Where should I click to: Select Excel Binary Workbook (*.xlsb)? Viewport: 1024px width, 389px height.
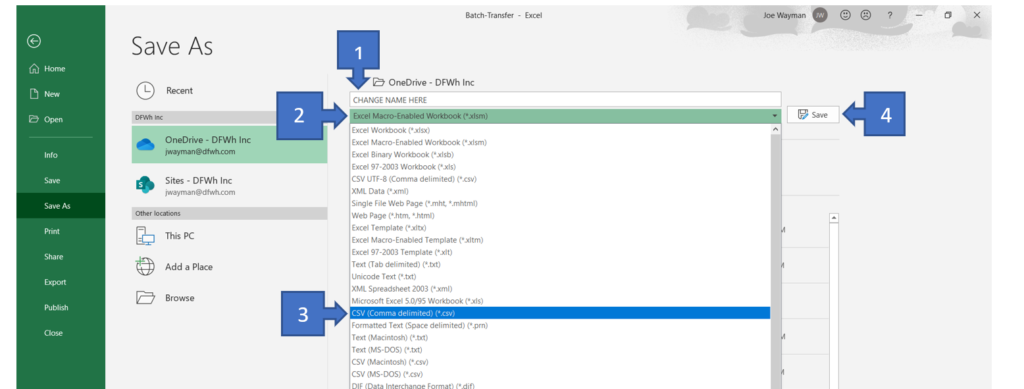[560, 154]
